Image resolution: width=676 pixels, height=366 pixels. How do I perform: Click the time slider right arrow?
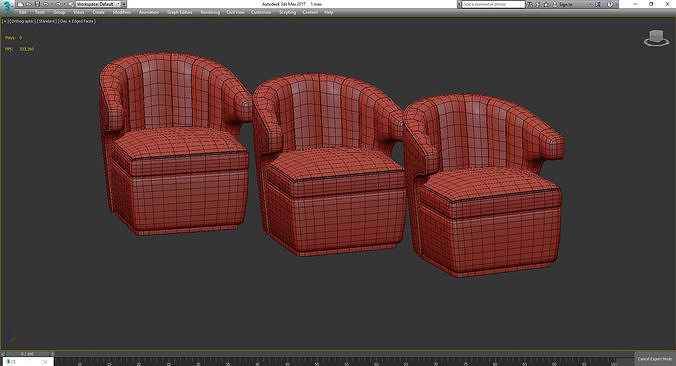coord(52,354)
